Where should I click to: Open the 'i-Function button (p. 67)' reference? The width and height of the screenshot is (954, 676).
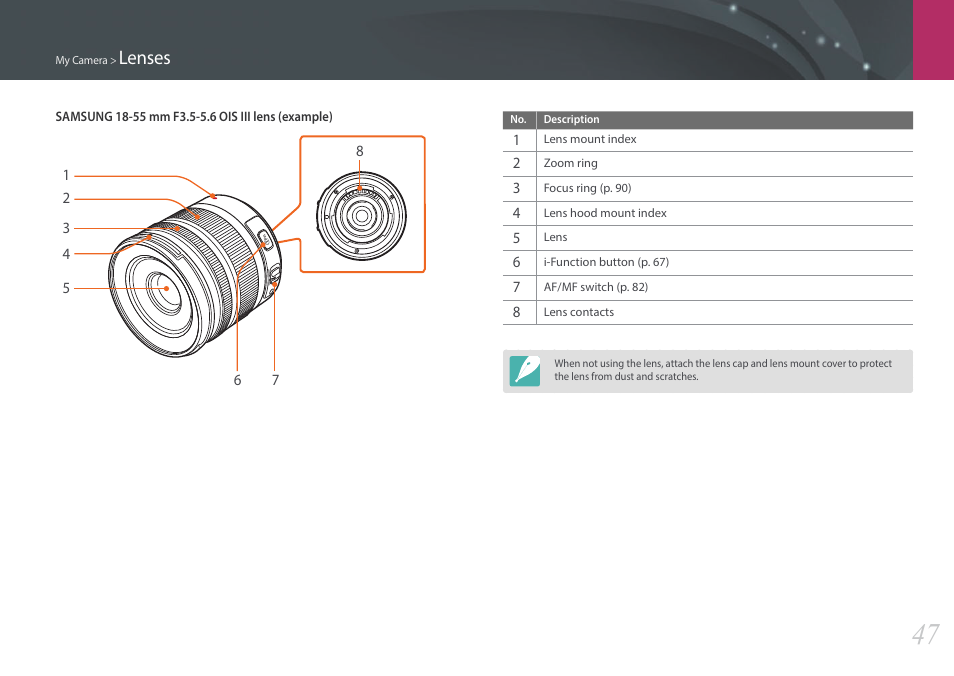coord(606,262)
